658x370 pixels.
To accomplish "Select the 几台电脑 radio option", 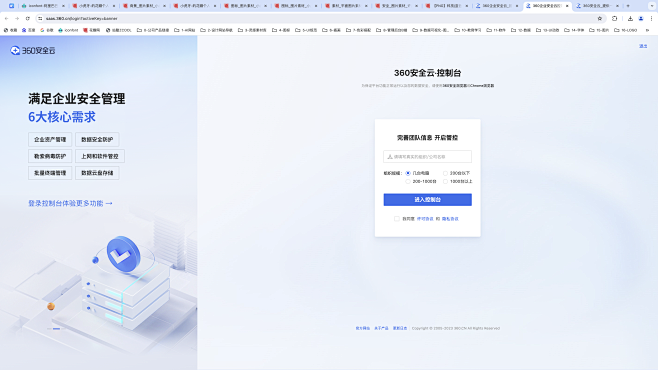I will 407,173.
